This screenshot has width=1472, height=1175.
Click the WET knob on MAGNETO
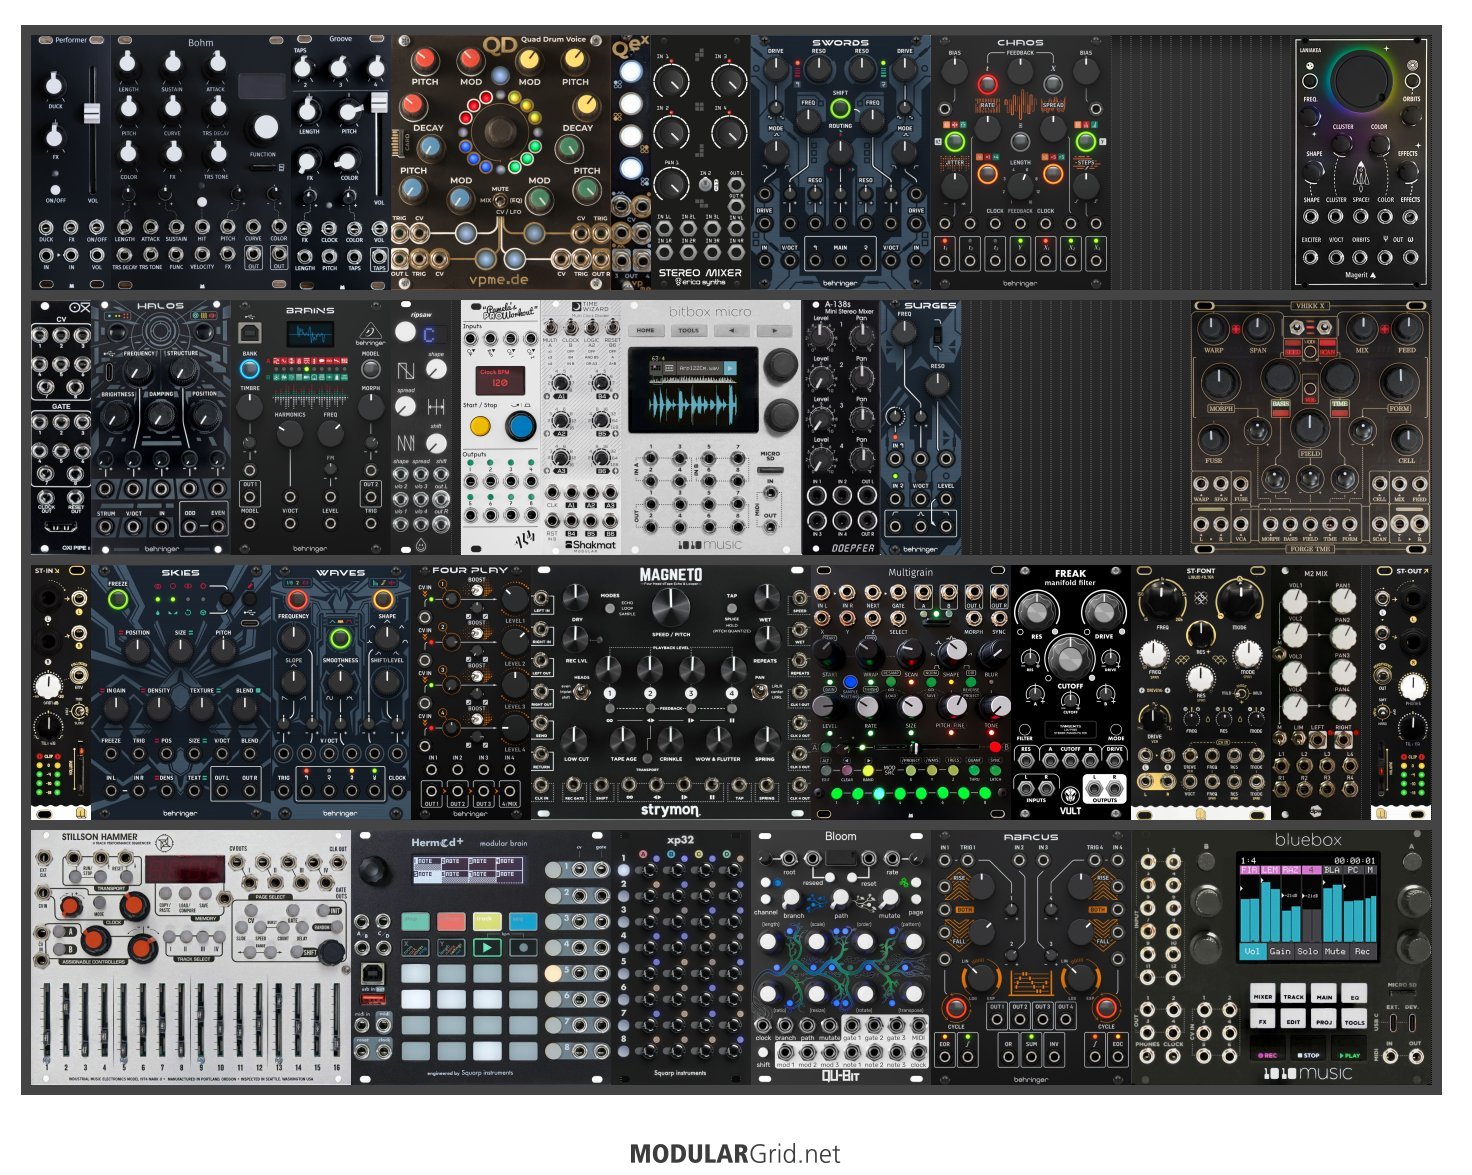tap(765, 598)
